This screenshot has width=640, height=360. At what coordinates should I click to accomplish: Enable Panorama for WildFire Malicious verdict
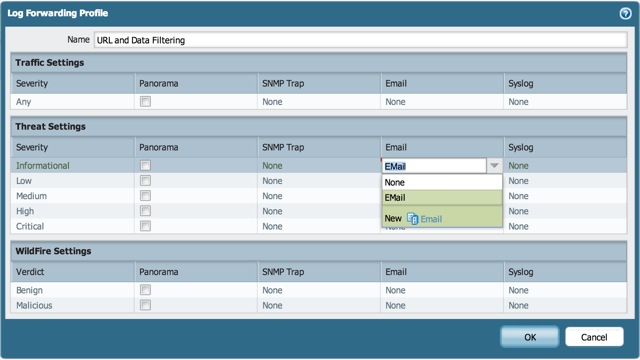(x=145, y=305)
